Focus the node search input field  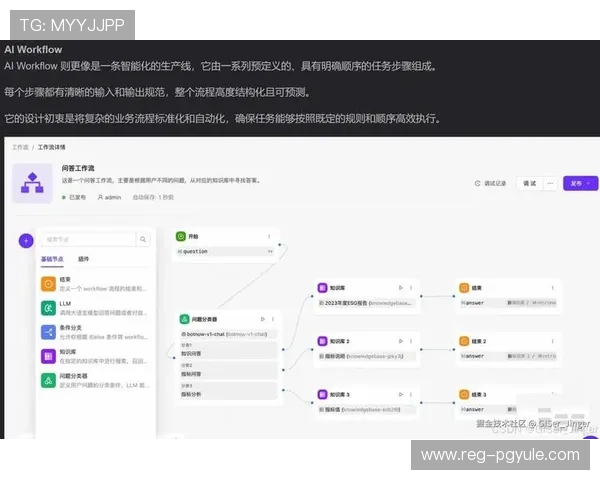click(88, 239)
